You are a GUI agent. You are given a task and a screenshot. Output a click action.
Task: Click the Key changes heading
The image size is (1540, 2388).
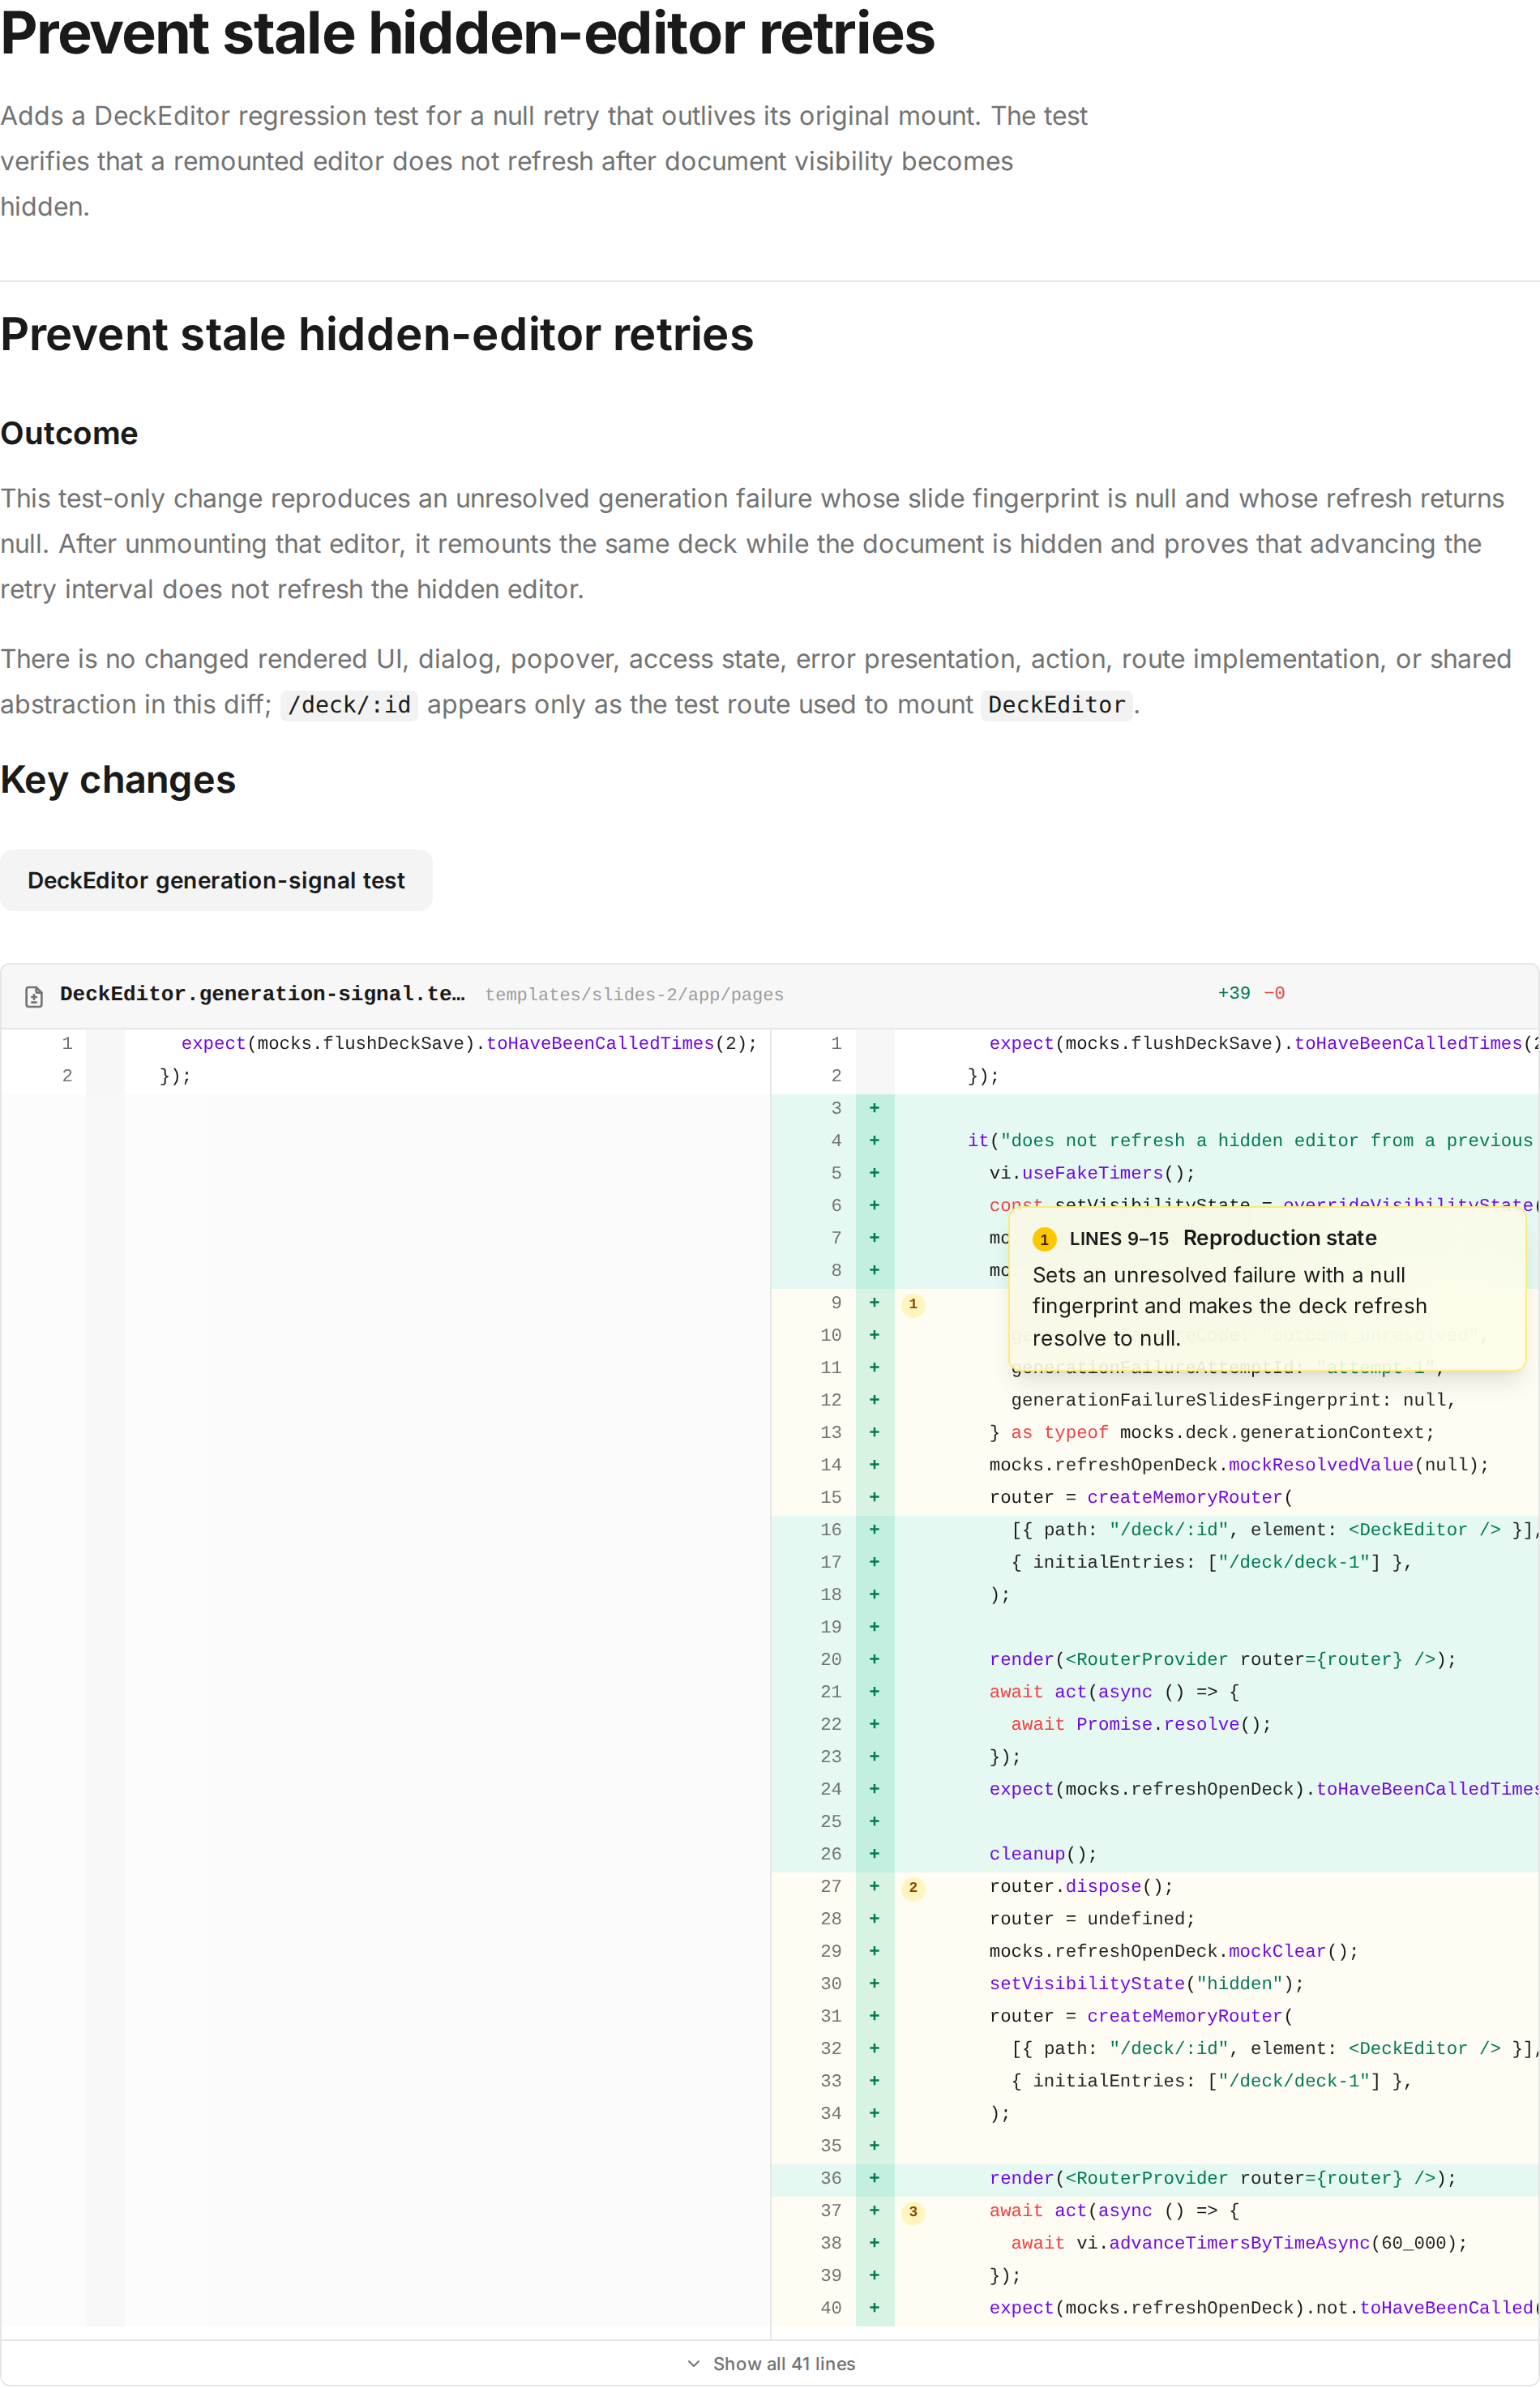coord(118,780)
